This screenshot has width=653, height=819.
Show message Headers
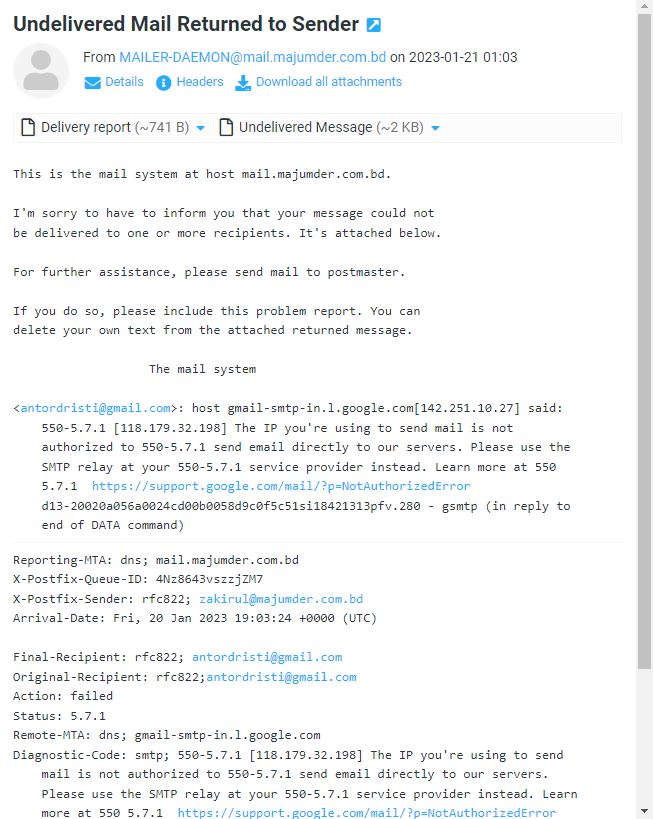[x=200, y=82]
